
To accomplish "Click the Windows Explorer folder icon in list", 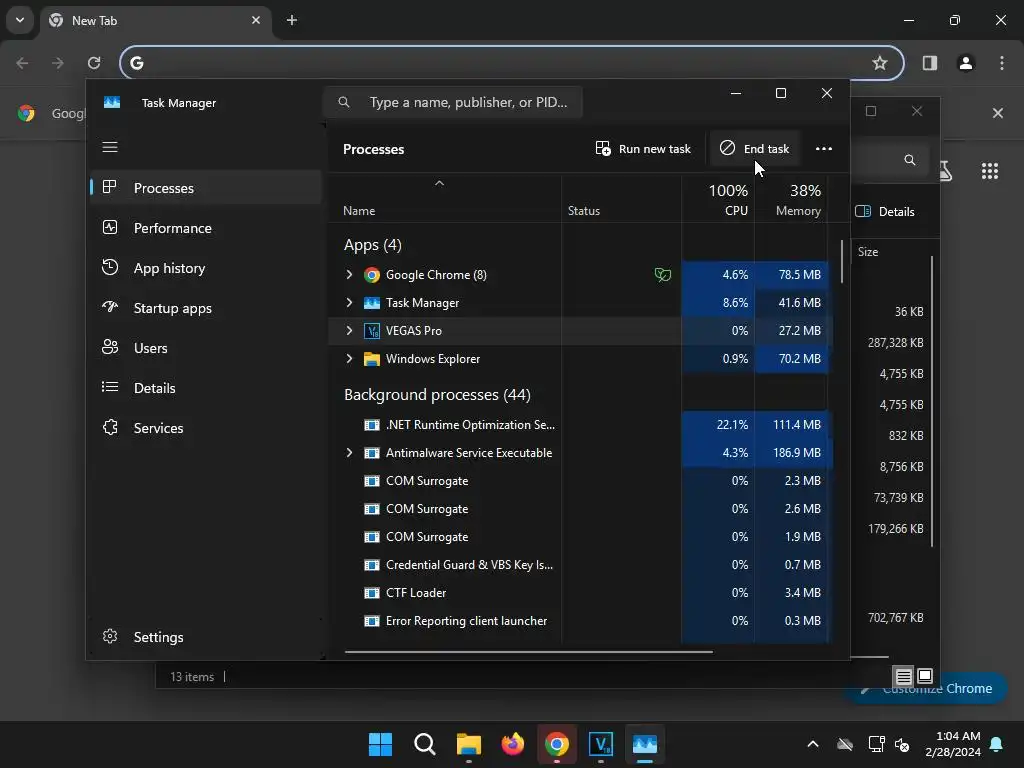I will (x=372, y=359).
